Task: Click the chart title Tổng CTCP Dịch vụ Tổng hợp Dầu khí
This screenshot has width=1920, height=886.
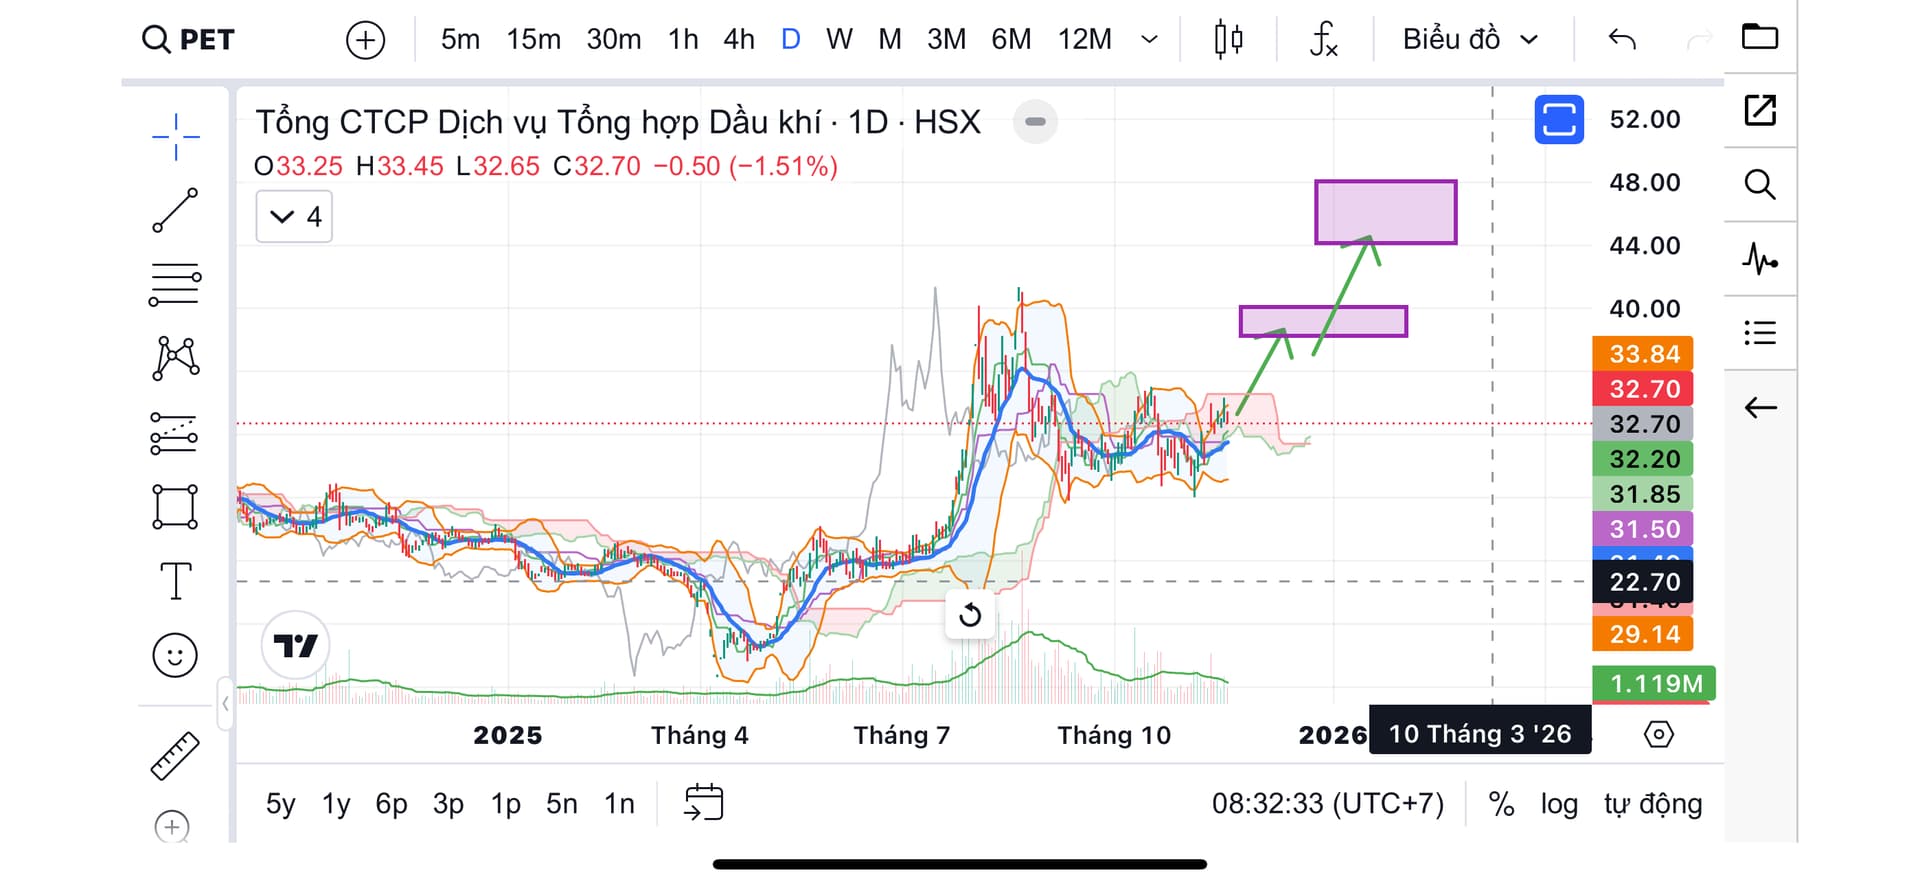Action: coord(539,122)
